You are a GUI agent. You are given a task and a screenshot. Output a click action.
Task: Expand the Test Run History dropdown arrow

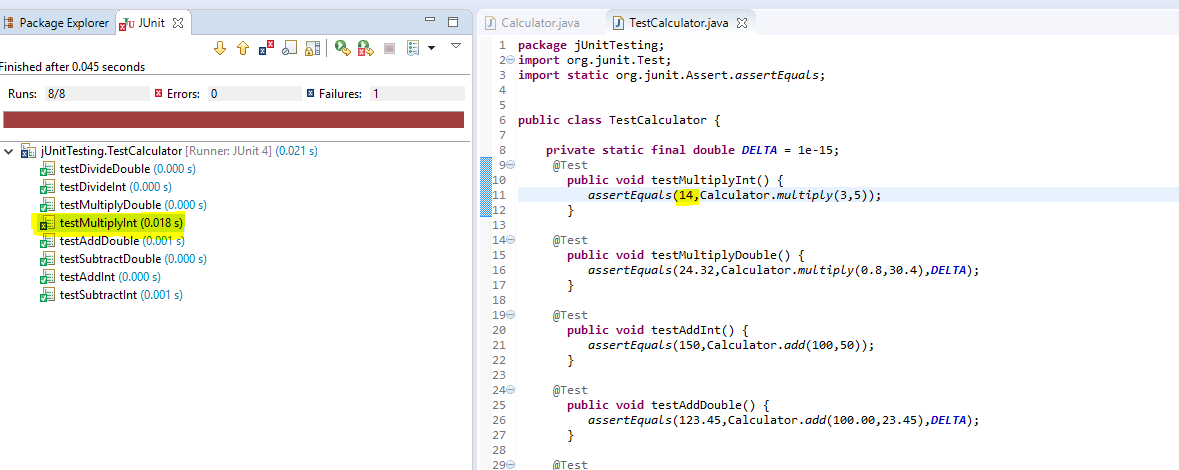coord(431,49)
